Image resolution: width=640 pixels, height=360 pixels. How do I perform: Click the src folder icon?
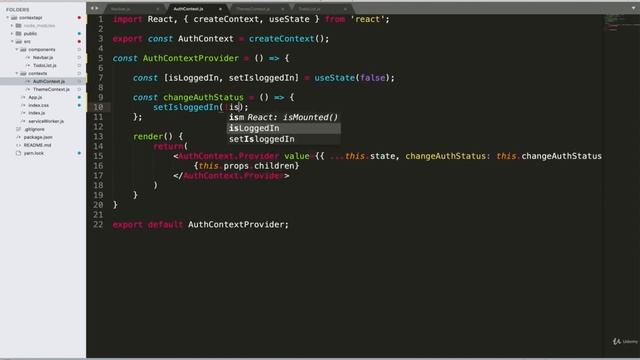click(x=18, y=41)
